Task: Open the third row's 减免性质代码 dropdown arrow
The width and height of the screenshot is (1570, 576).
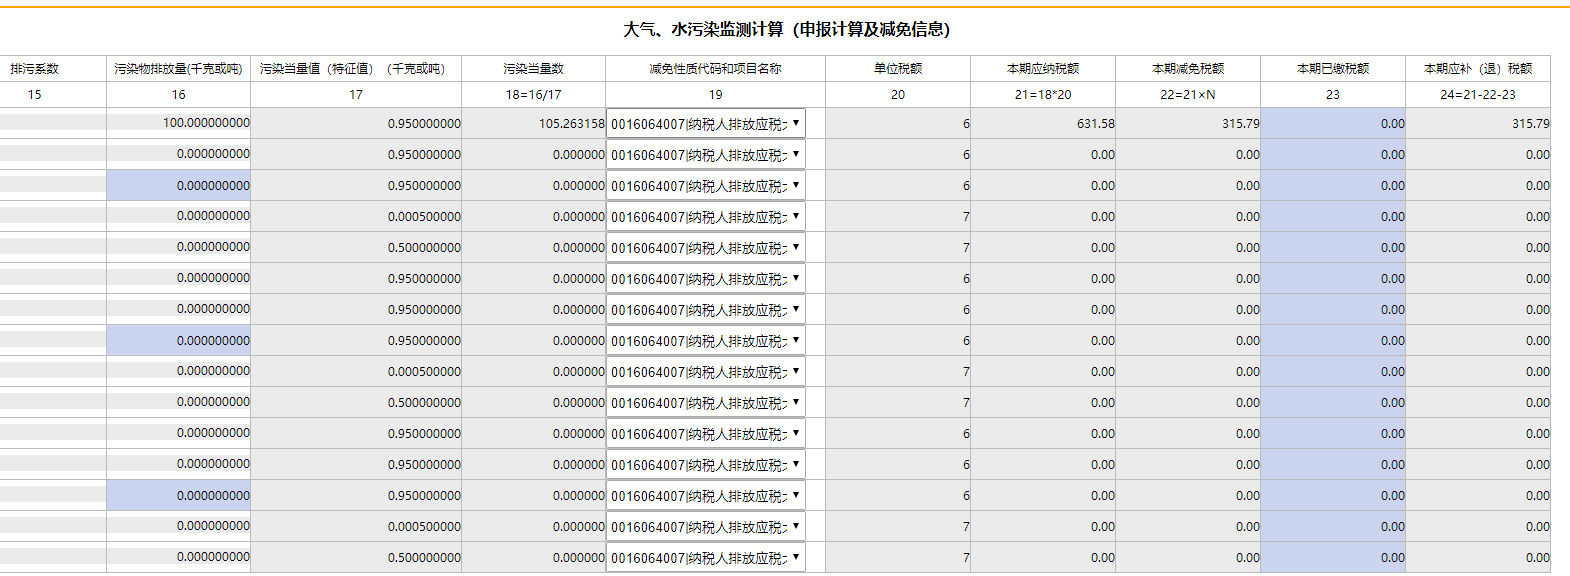Action: (x=796, y=186)
